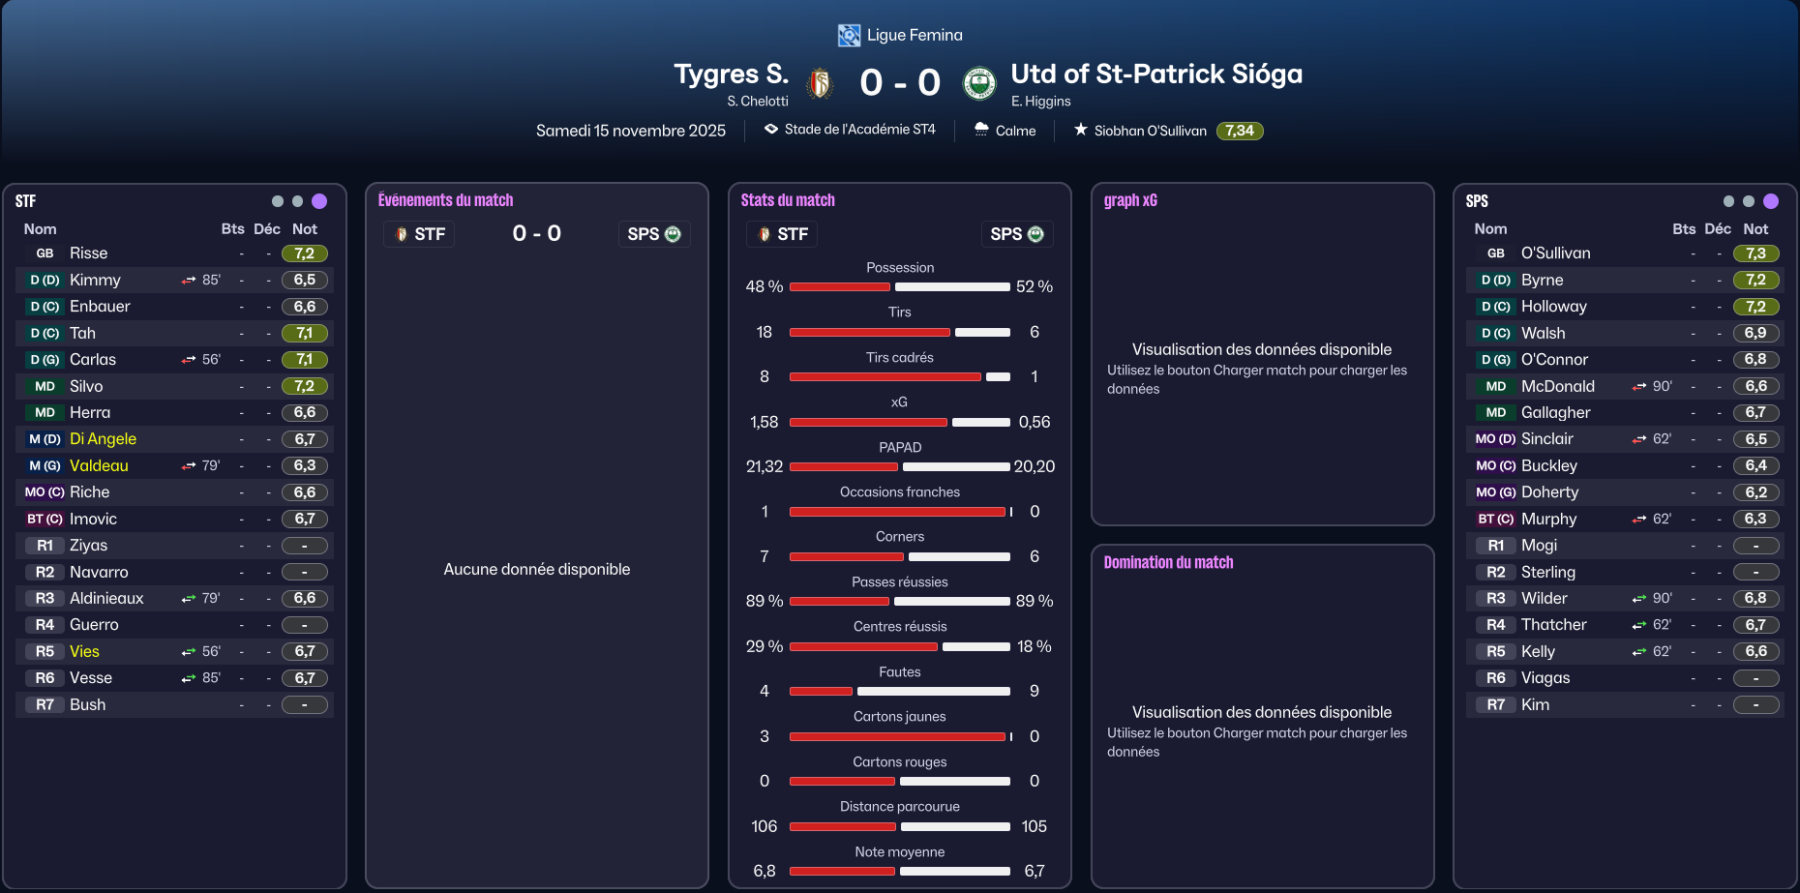This screenshot has height=893, width=1800.
Task: Click the star icon before Siobhan O'Sullivan
Action: pyautogui.click(x=1080, y=130)
